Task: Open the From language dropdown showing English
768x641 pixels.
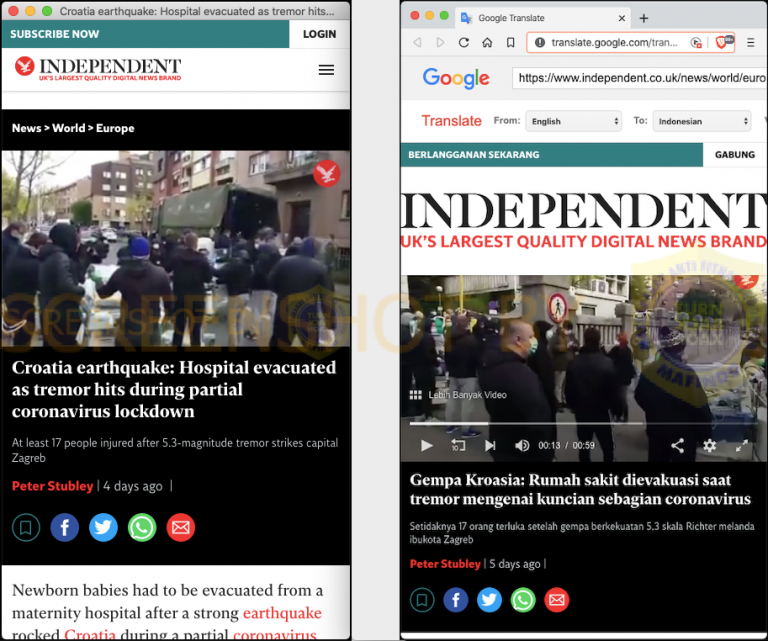Action: [574, 121]
